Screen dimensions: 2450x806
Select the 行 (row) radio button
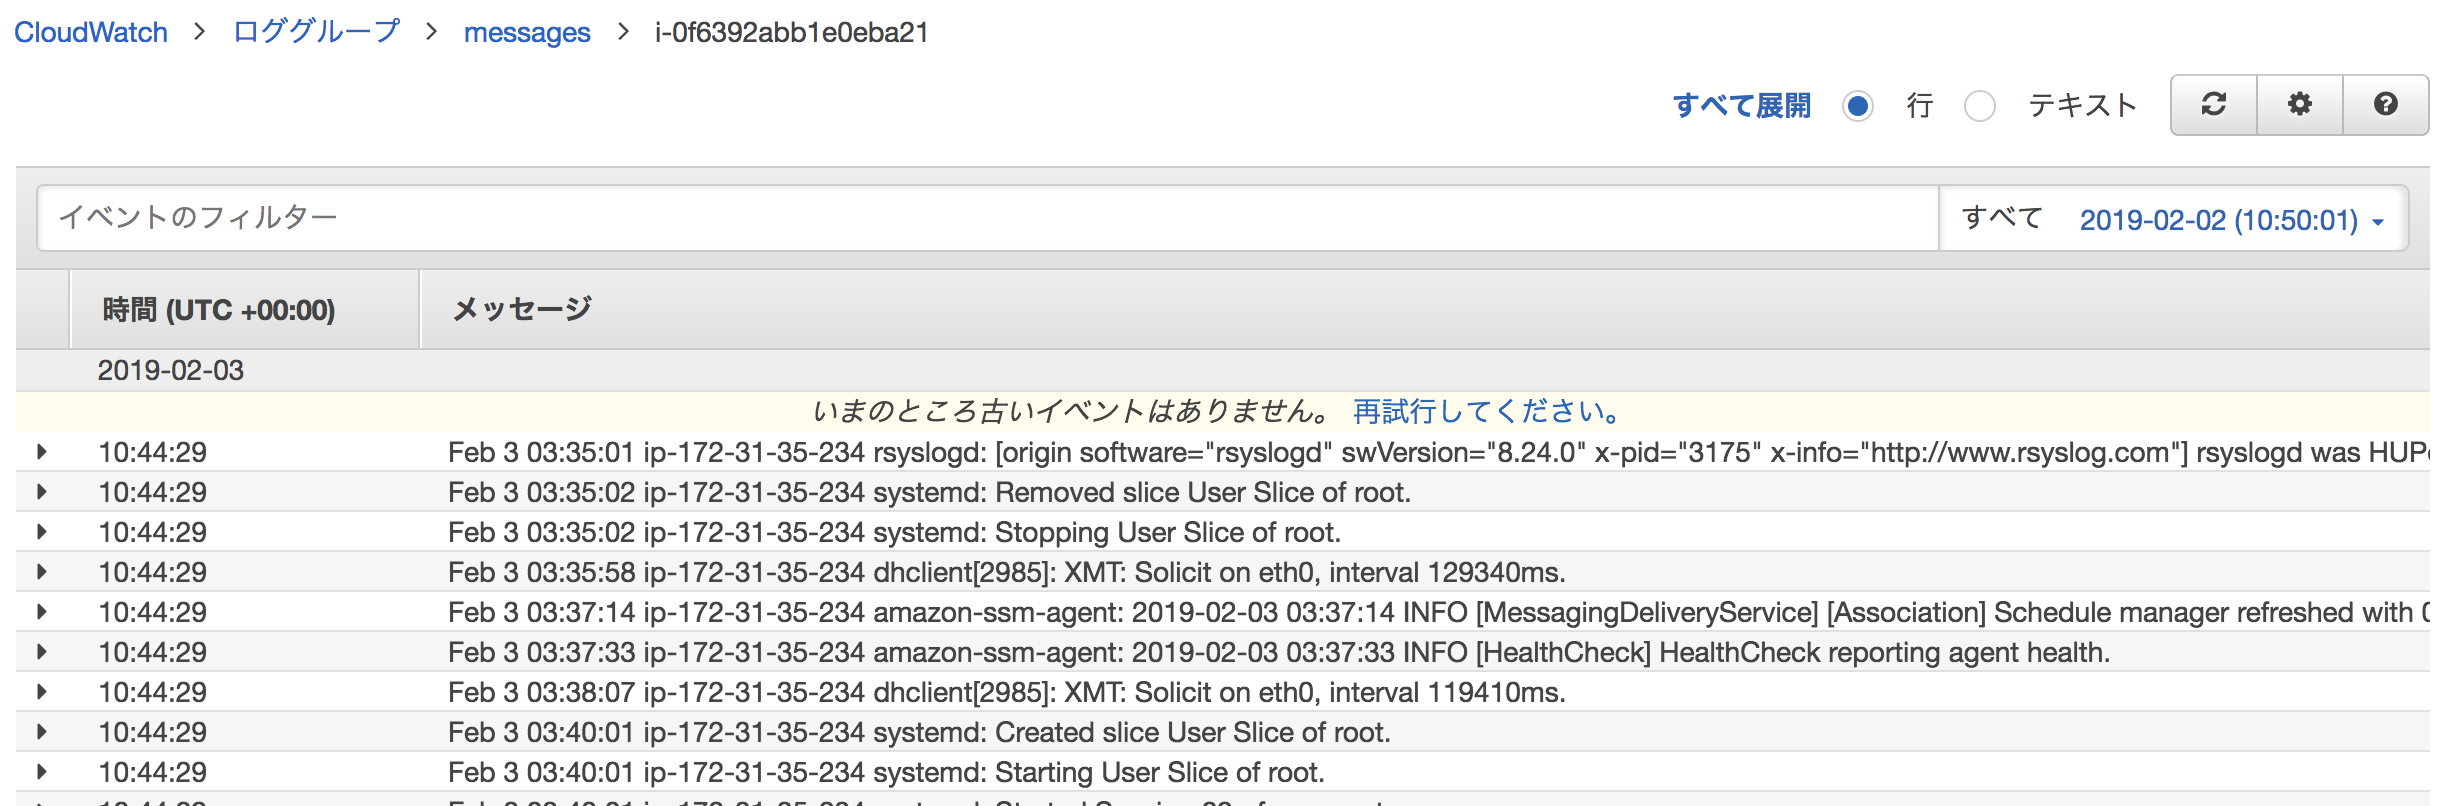click(1858, 106)
